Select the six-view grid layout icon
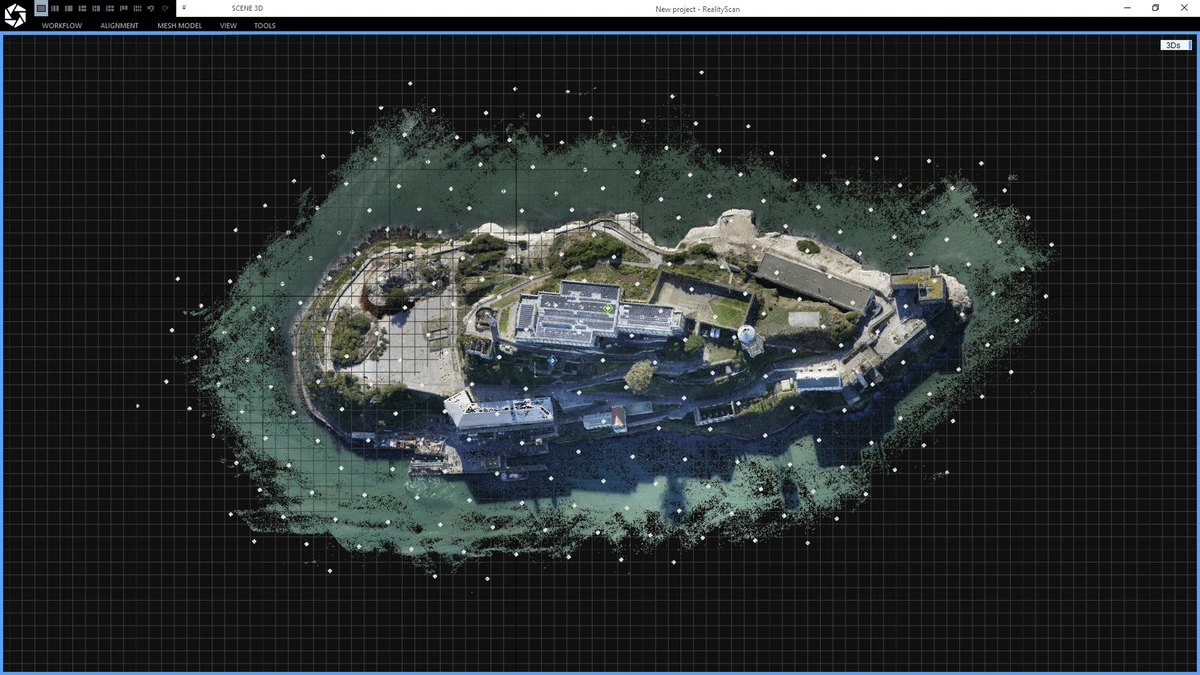This screenshot has width=1200, height=675. pyautogui.click(x=109, y=8)
